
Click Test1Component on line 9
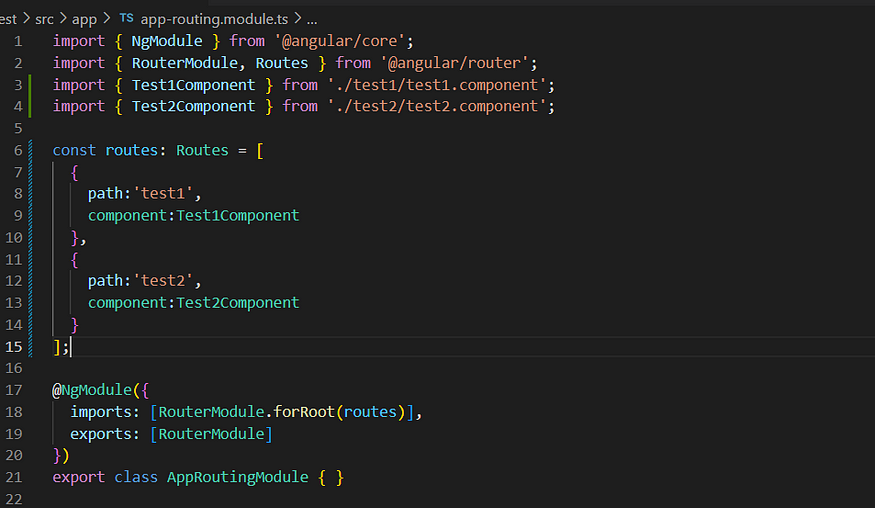(238, 216)
